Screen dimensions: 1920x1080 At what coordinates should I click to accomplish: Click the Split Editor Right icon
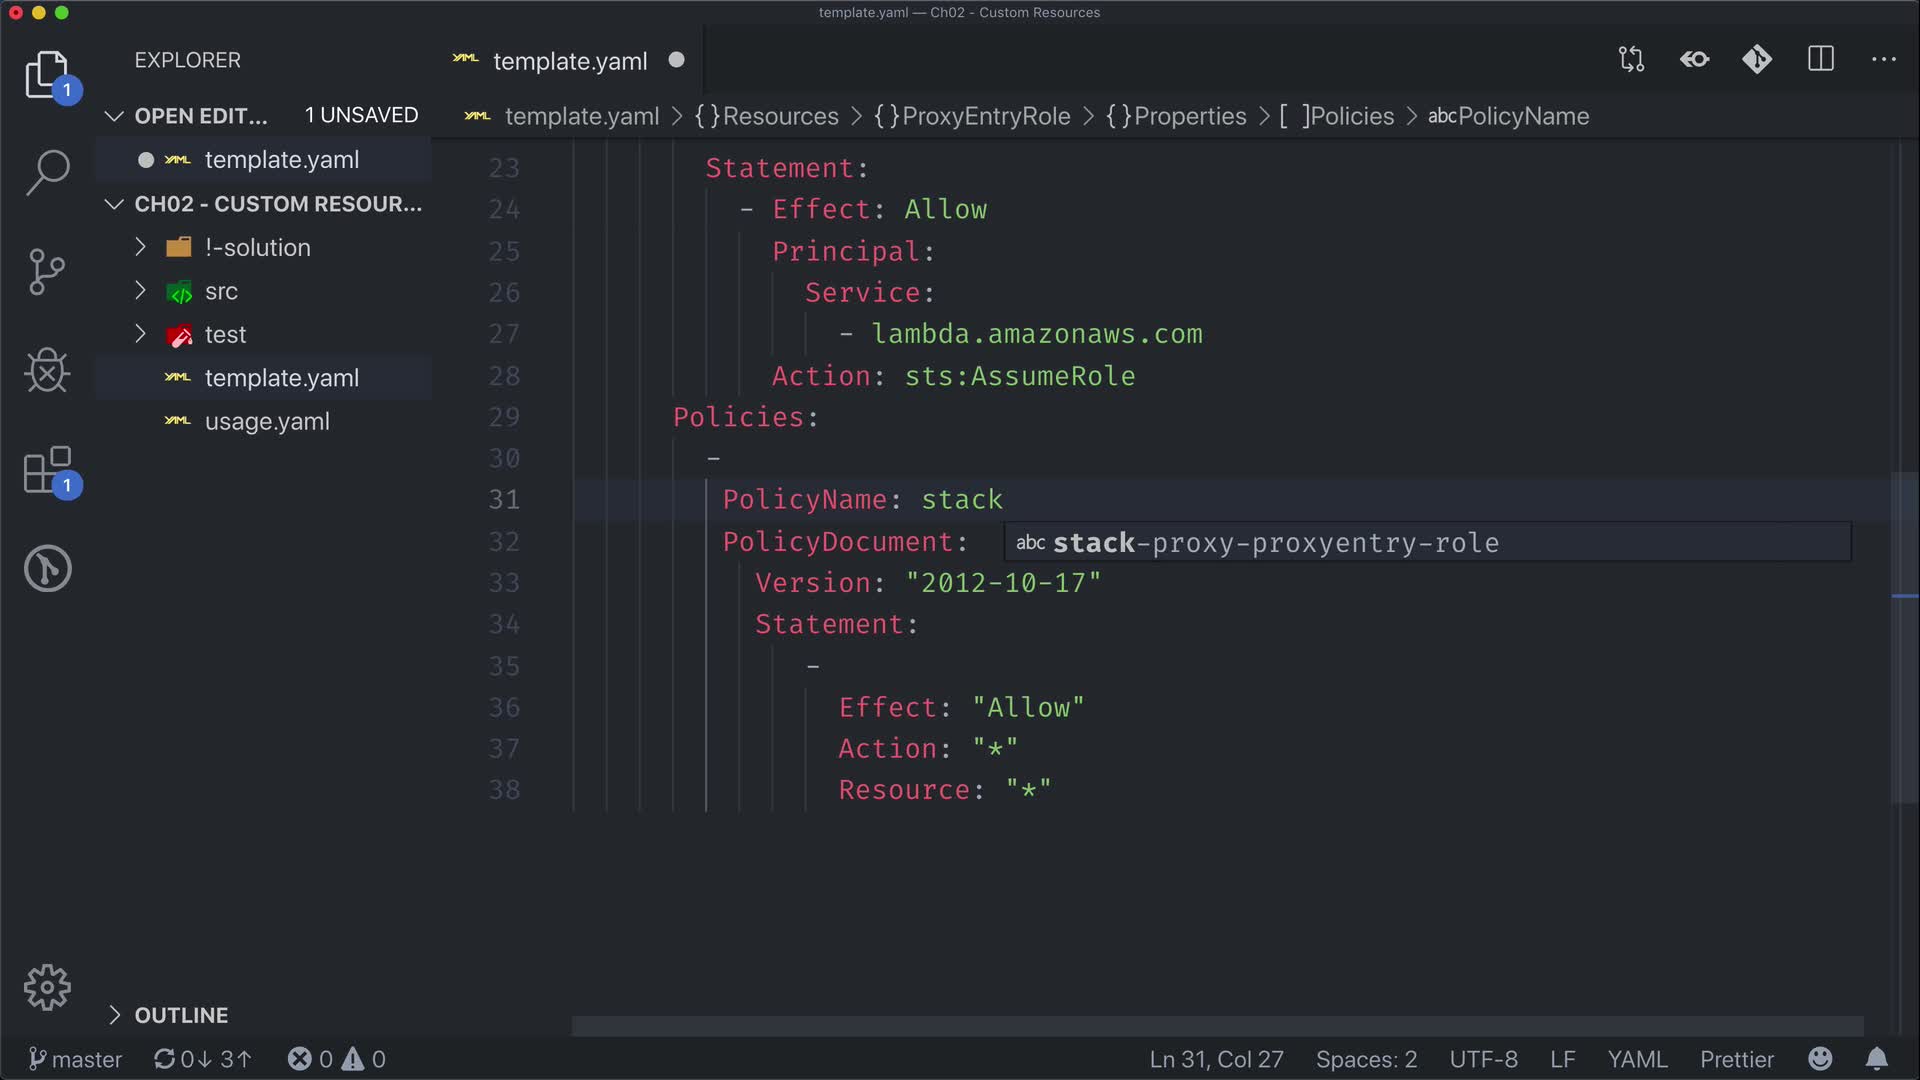[1821, 60]
